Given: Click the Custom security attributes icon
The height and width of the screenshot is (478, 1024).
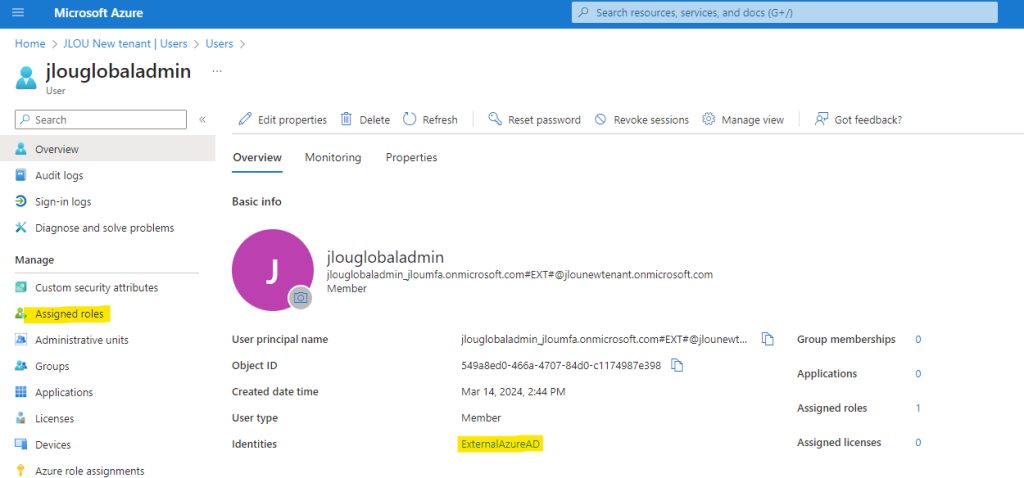Looking at the screenshot, I should [x=21, y=287].
